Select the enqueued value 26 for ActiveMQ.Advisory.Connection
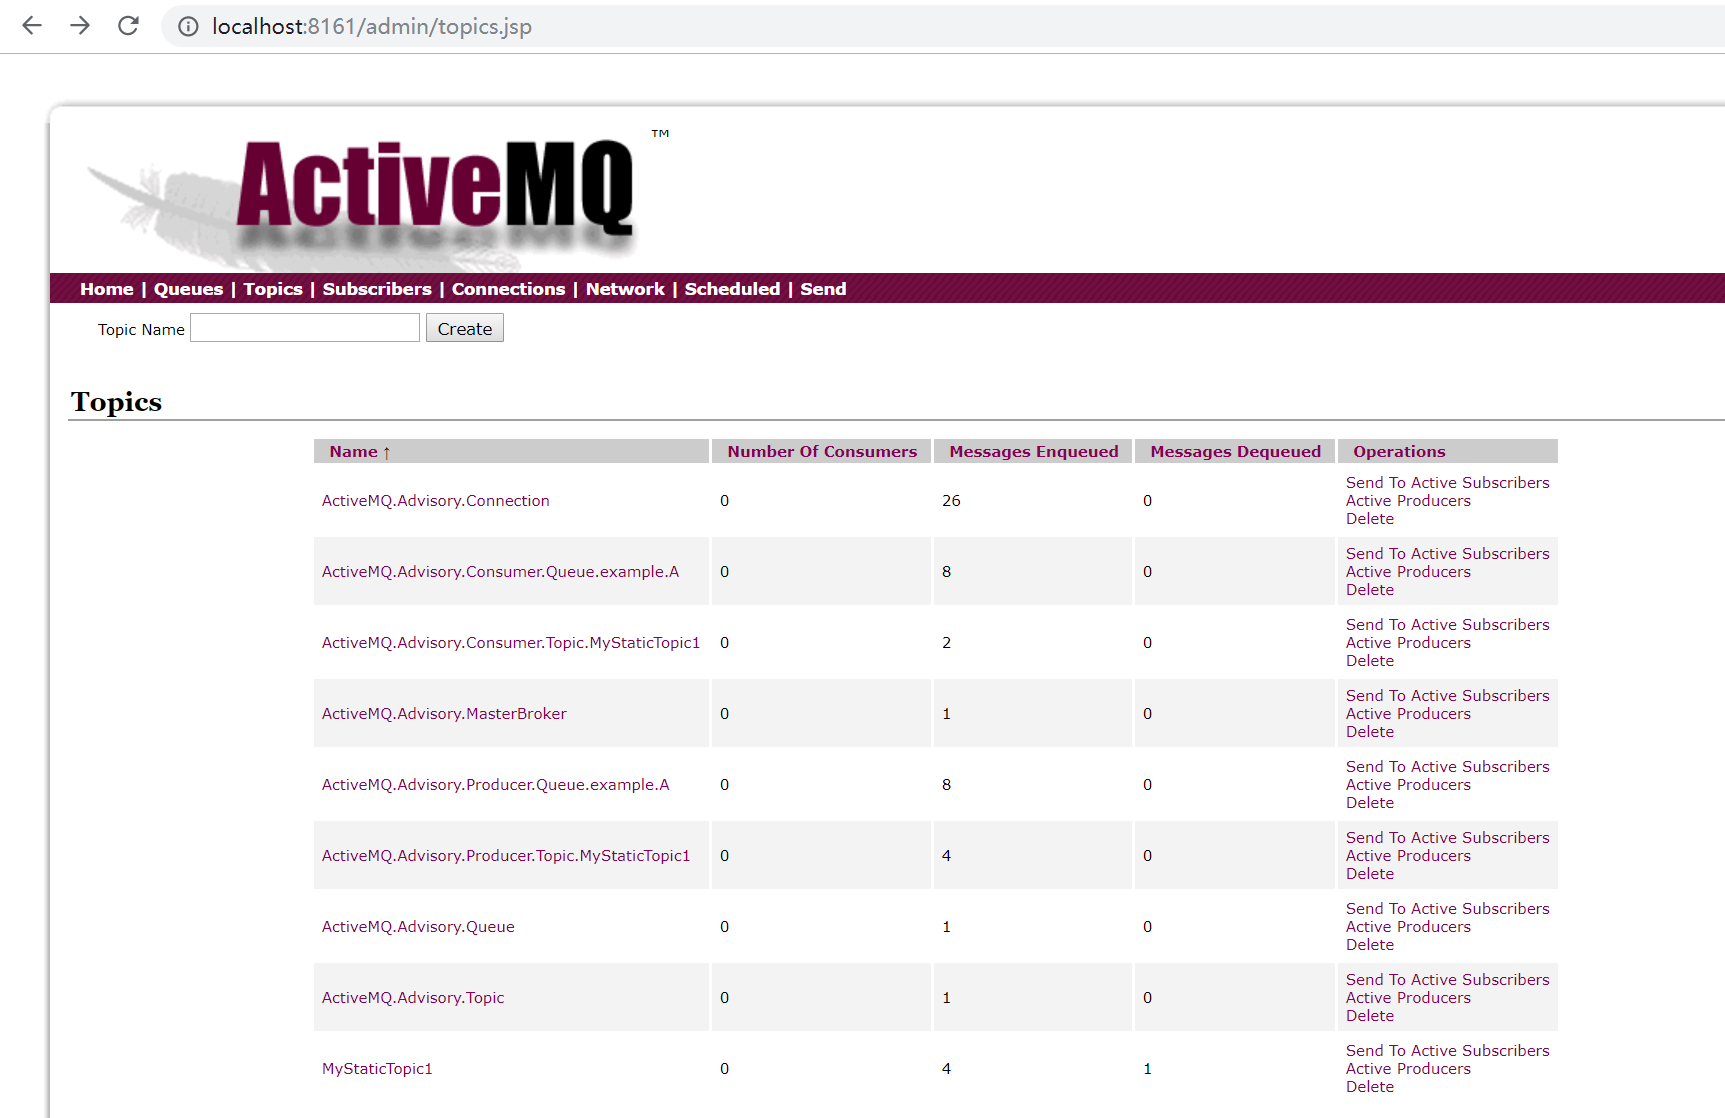Screen dimensions: 1725x1118 point(951,501)
